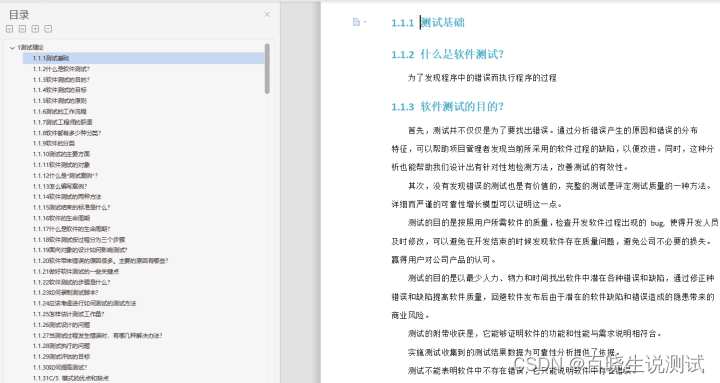Click document heading 1.1.2 什么是软件测试?
The height and width of the screenshot is (383, 720).
(448, 54)
